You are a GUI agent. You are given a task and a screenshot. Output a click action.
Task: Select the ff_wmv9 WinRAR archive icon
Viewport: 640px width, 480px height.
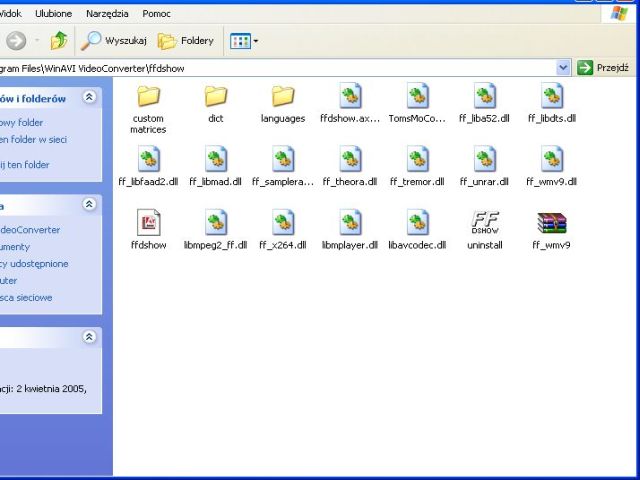coord(552,223)
